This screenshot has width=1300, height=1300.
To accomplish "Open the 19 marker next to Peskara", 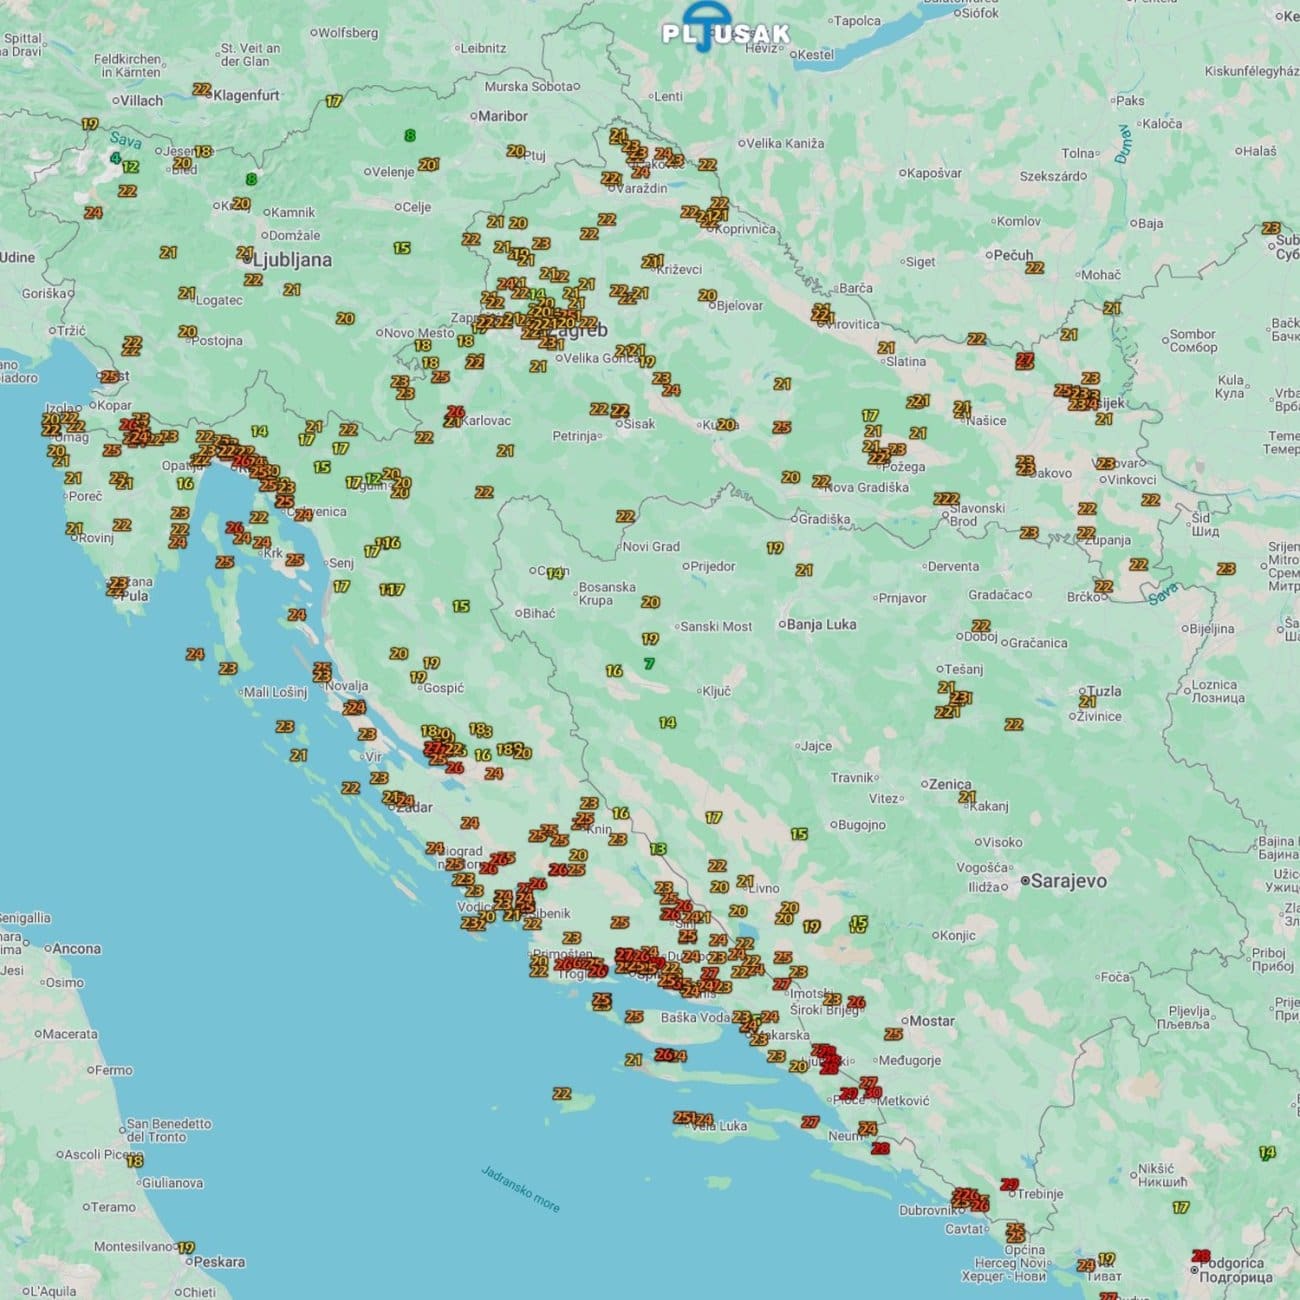I will coord(185,1247).
